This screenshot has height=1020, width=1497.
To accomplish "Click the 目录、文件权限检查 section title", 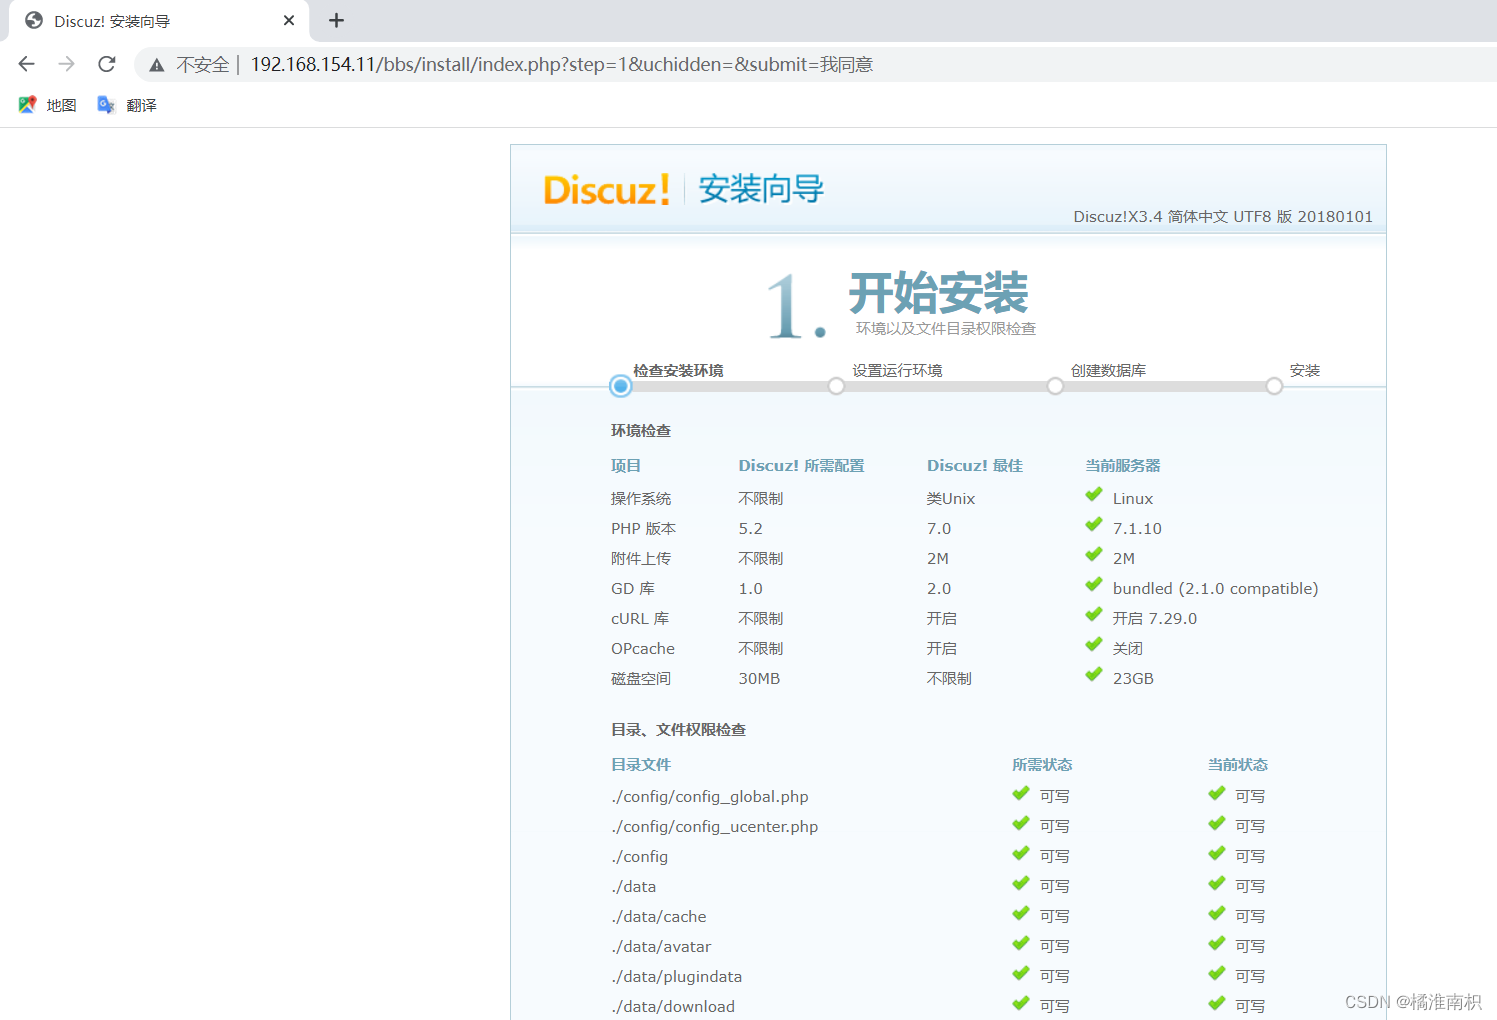I will coord(678,730).
